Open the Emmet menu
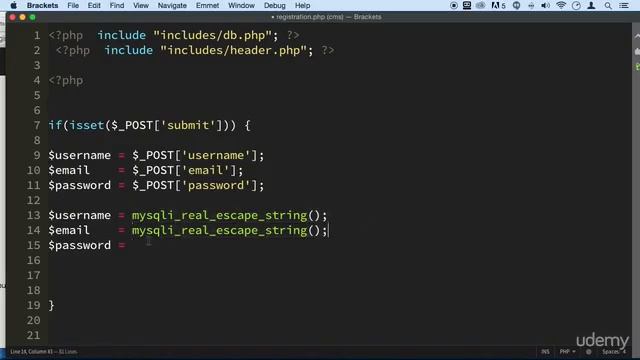The image size is (640, 360). [207, 5]
